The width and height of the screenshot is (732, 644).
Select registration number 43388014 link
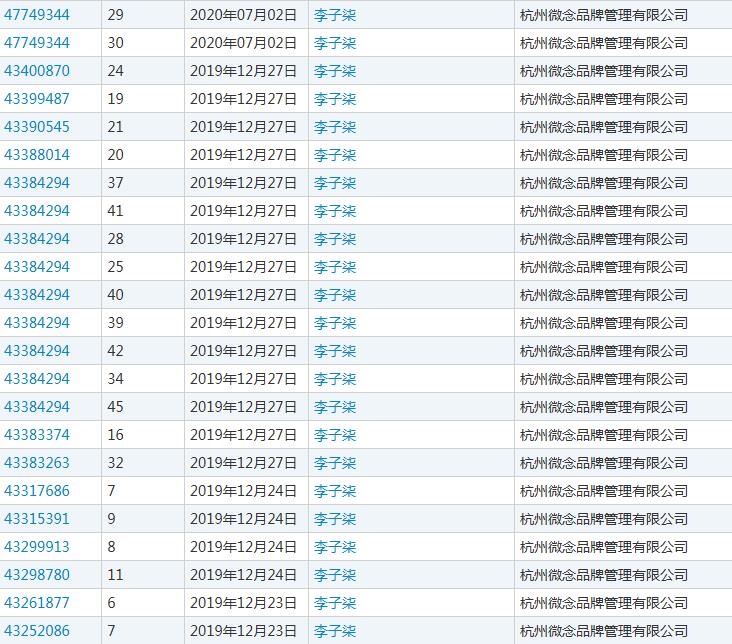pos(37,155)
